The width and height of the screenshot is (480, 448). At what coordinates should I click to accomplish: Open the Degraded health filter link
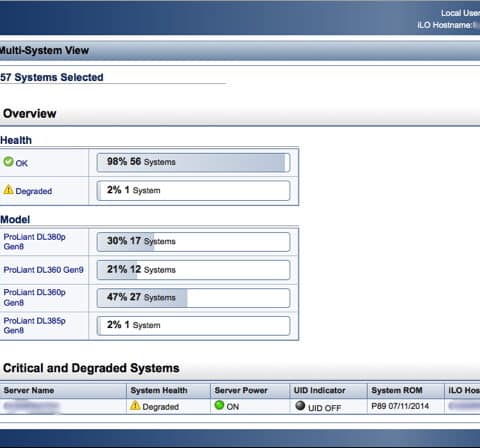tap(34, 191)
